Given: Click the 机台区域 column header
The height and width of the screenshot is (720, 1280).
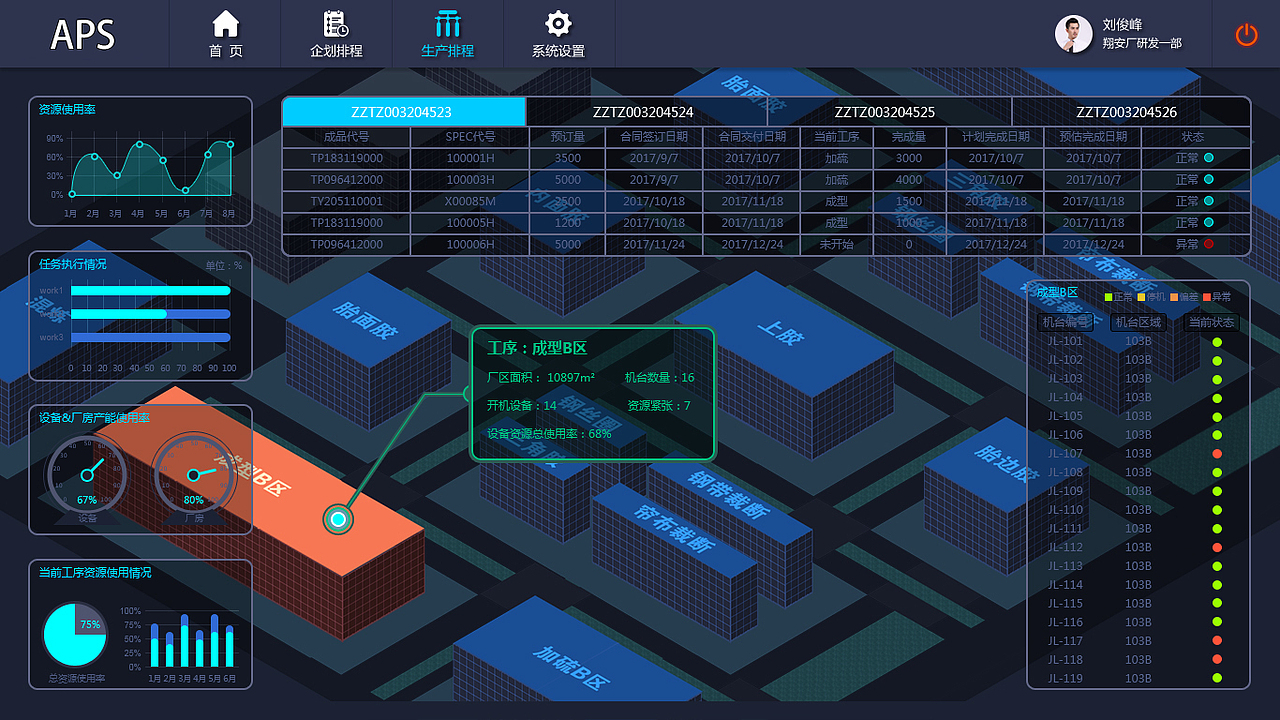Looking at the screenshot, I should tap(1138, 322).
